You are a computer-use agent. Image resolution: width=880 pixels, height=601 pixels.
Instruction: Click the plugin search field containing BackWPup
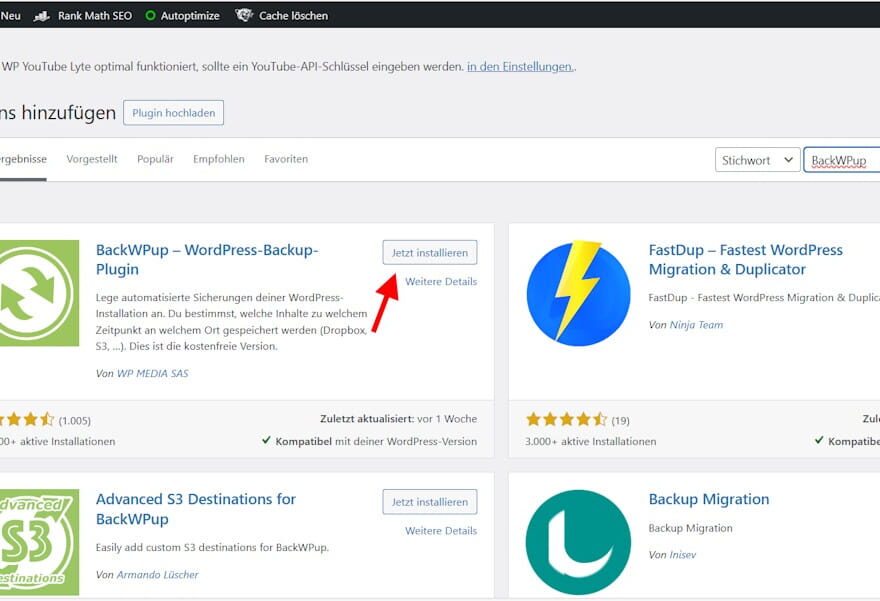[x=842, y=160]
